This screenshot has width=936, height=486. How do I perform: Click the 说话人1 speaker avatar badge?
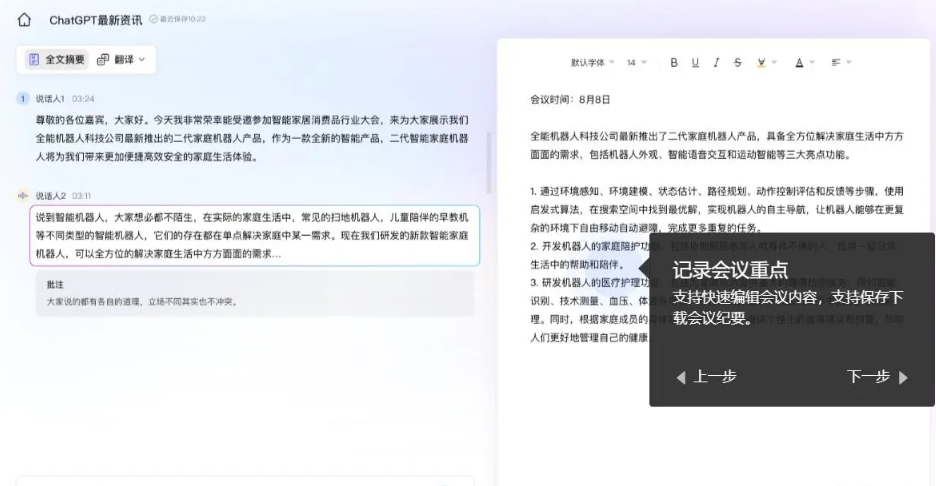[x=23, y=99]
